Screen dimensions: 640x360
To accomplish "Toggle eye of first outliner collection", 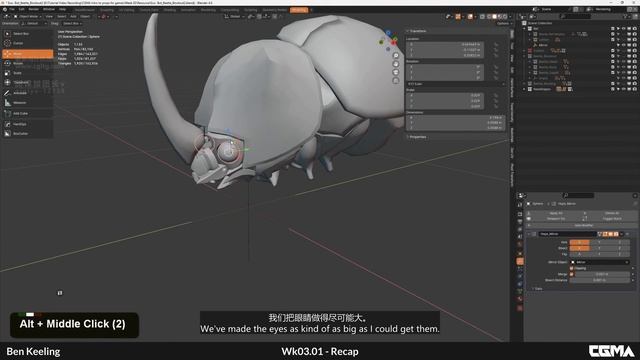I will 624,29.
